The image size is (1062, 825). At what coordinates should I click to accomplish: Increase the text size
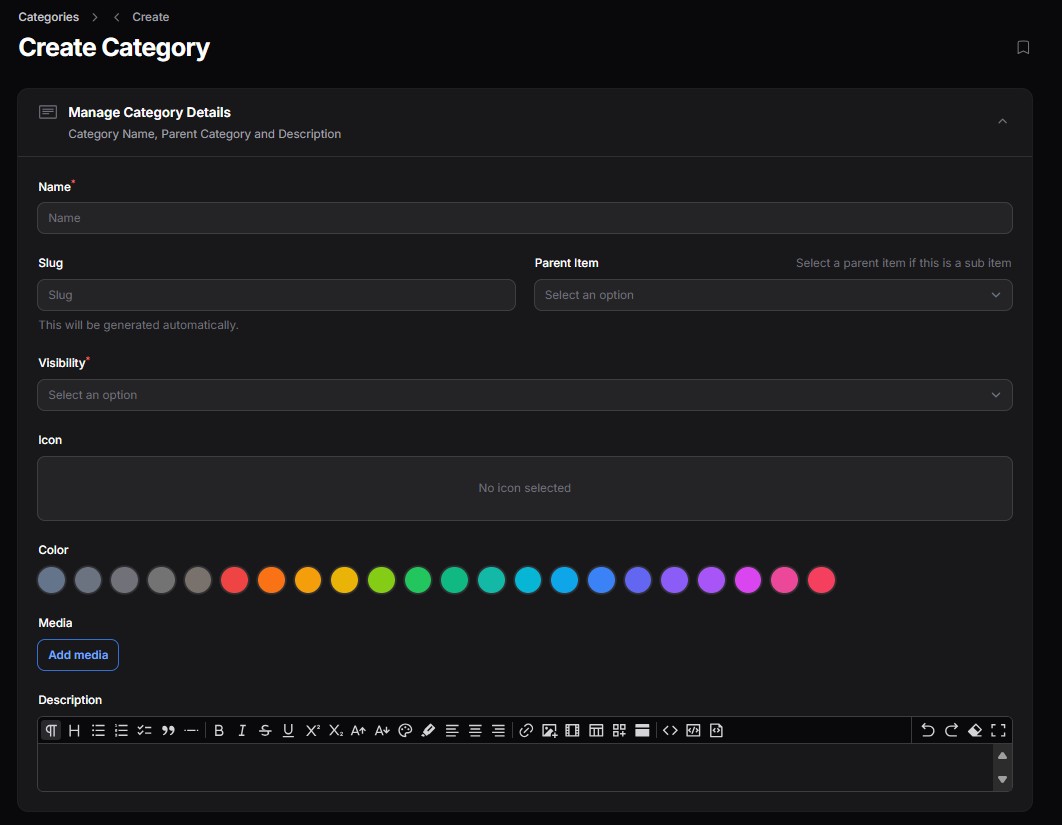click(x=358, y=730)
